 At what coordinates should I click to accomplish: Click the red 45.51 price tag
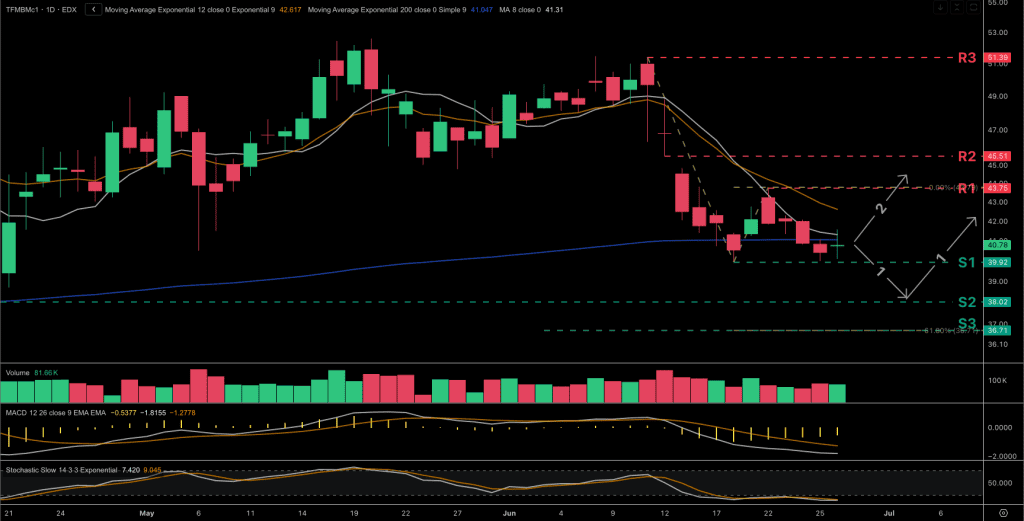pos(998,157)
